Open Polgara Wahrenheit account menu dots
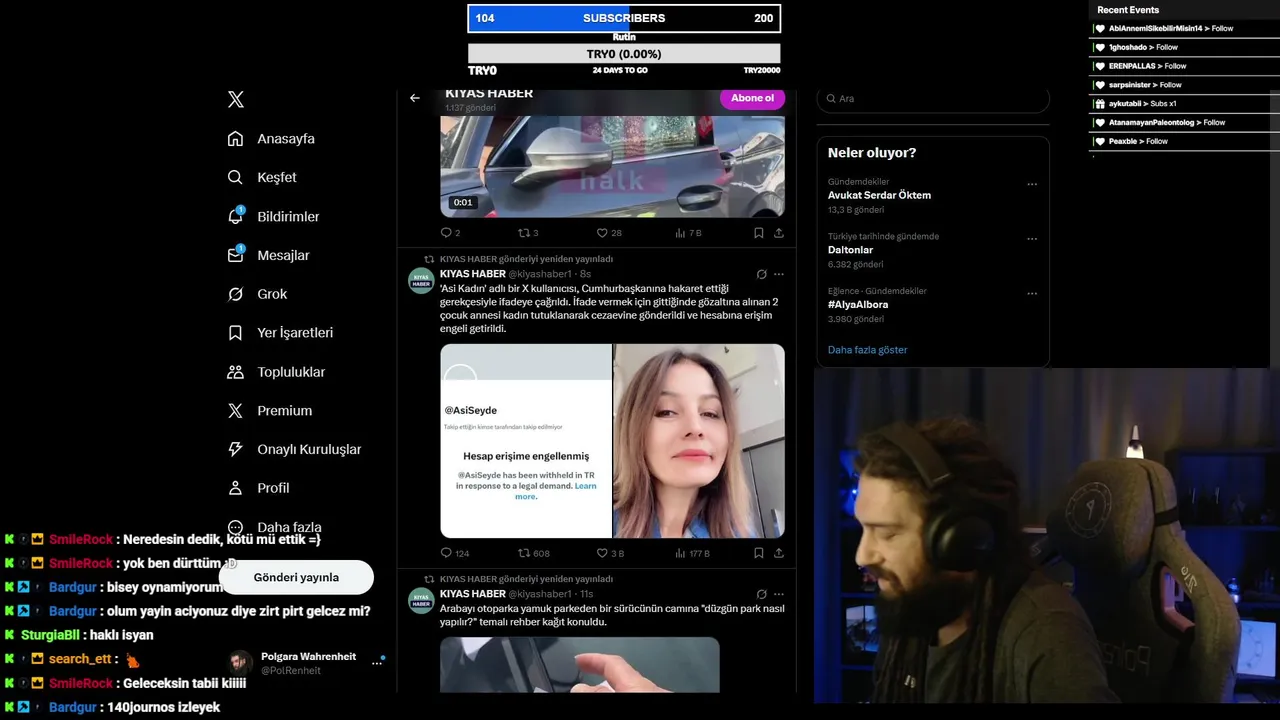 [x=378, y=662]
